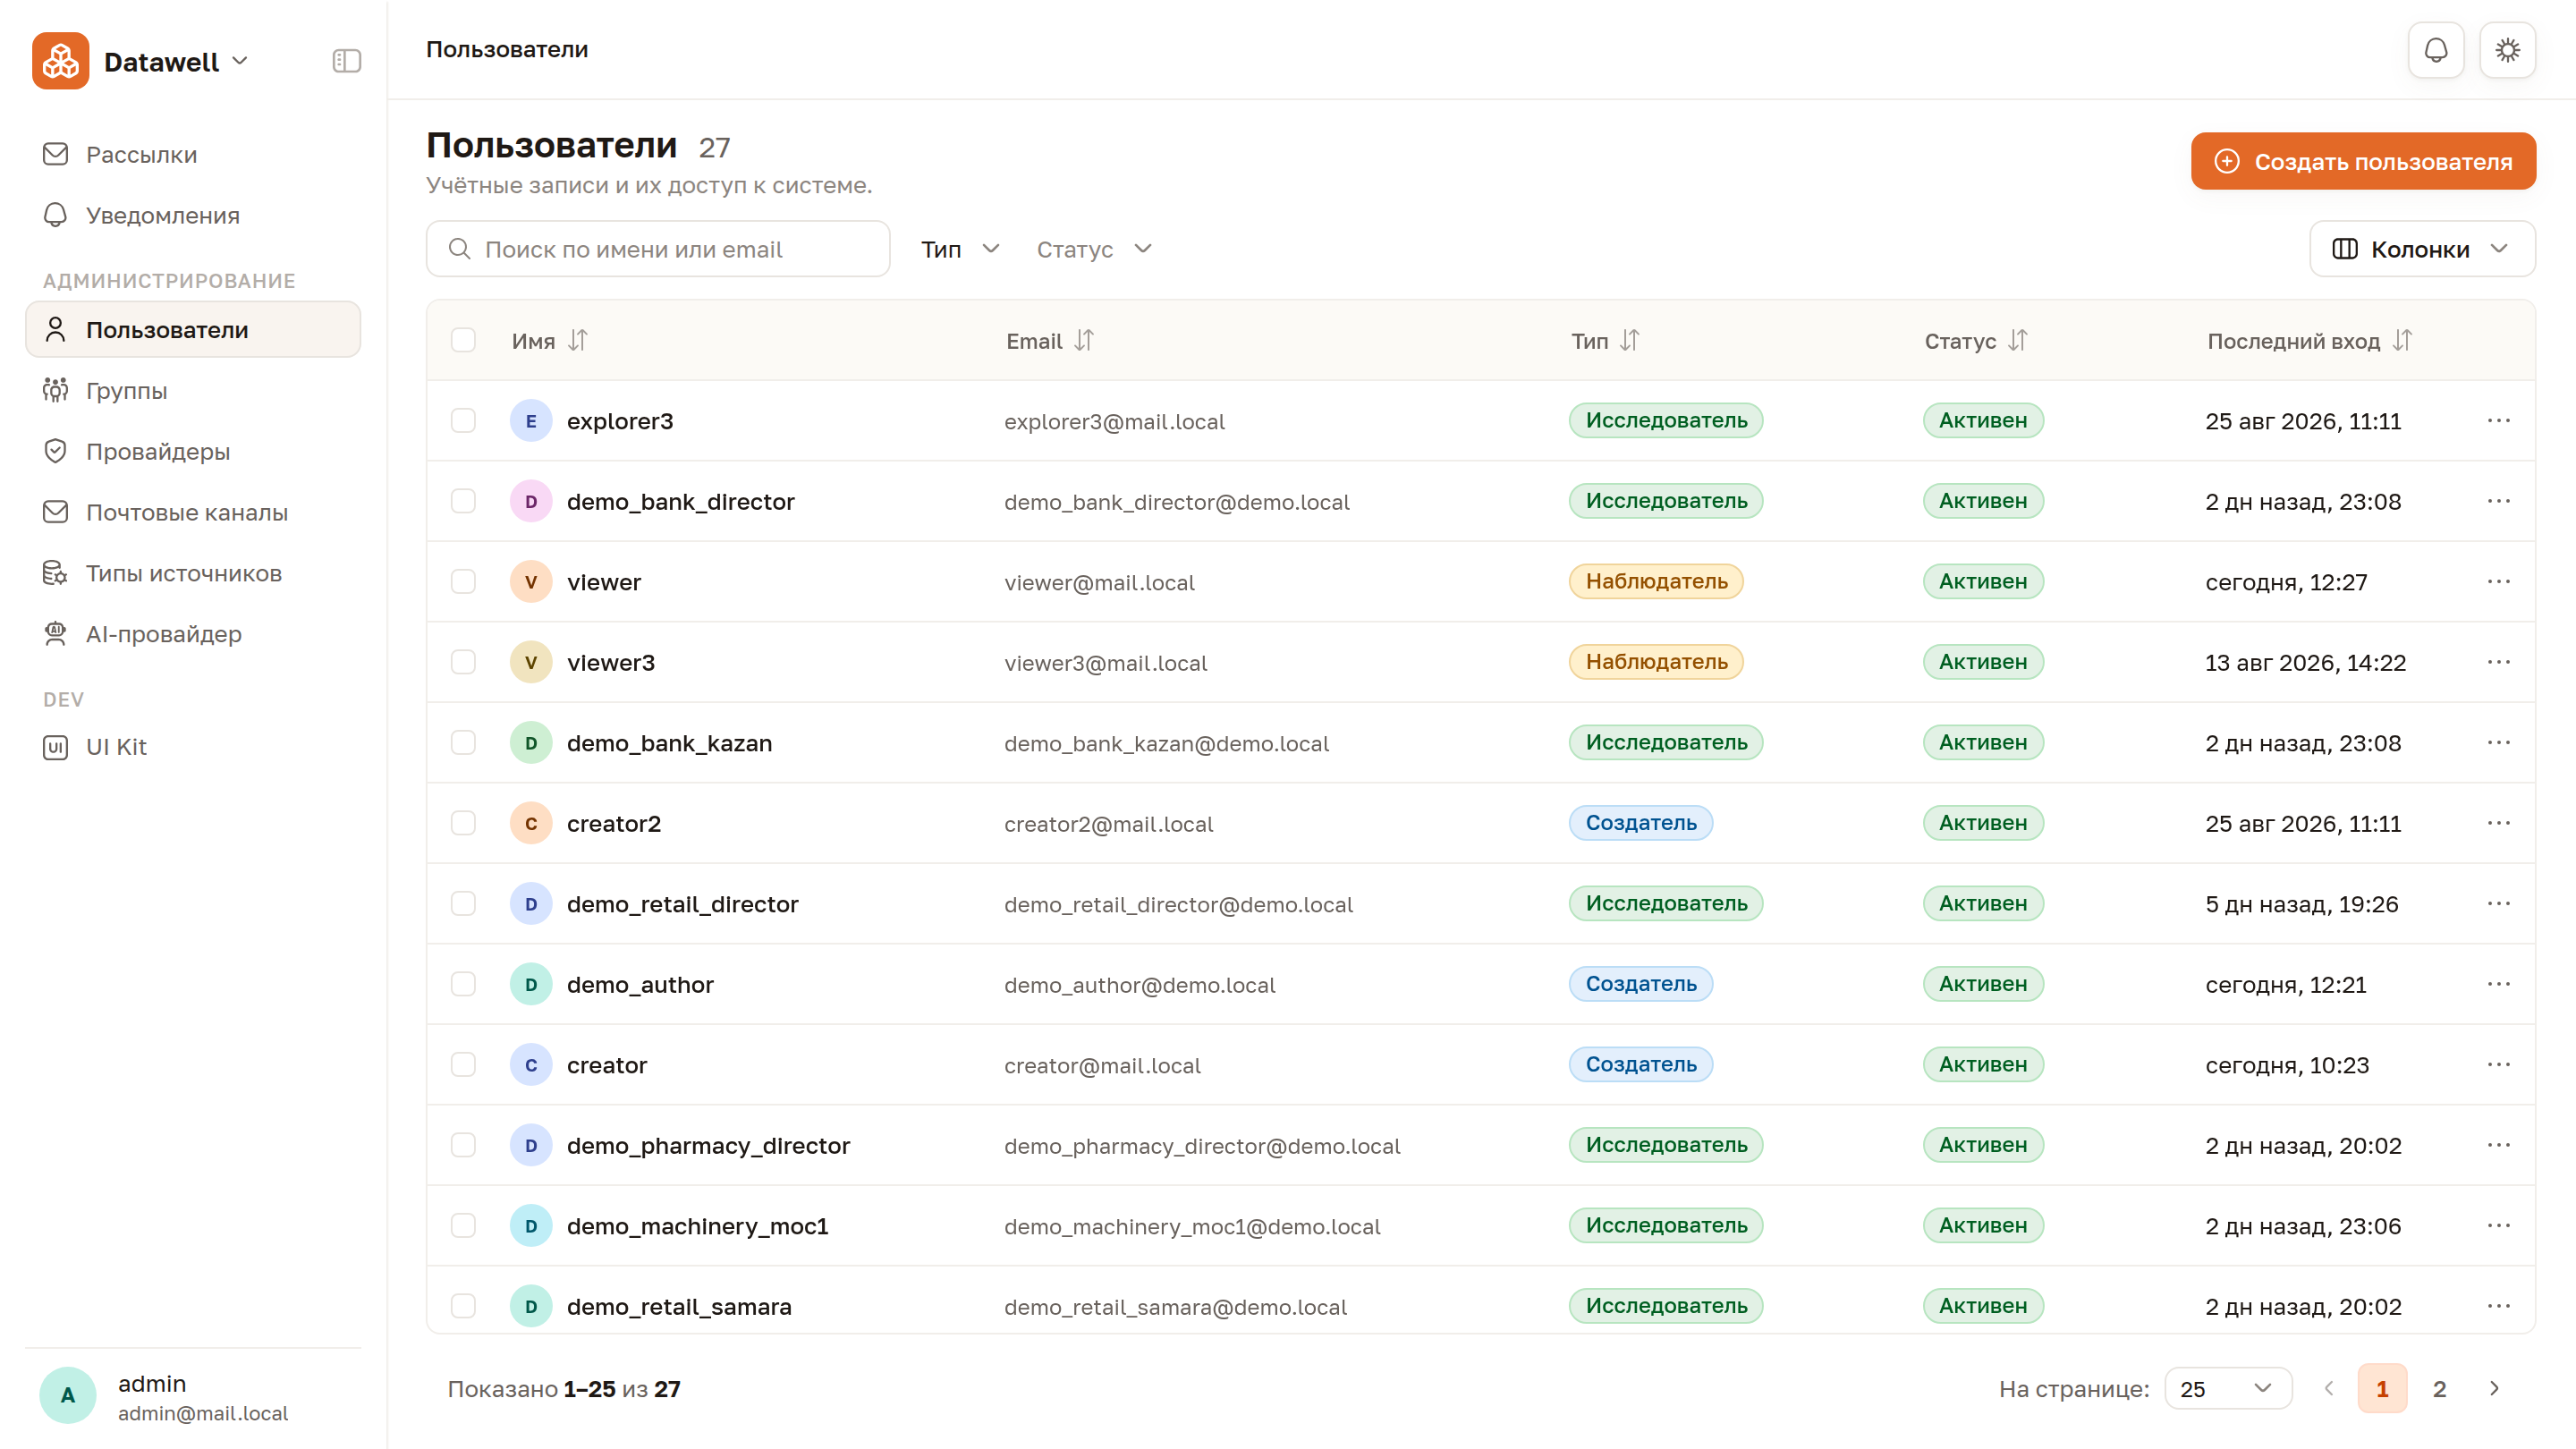Open the UI Kit page
Image resolution: width=2576 pixels, height=1449 pixels.
coord(193,747)
